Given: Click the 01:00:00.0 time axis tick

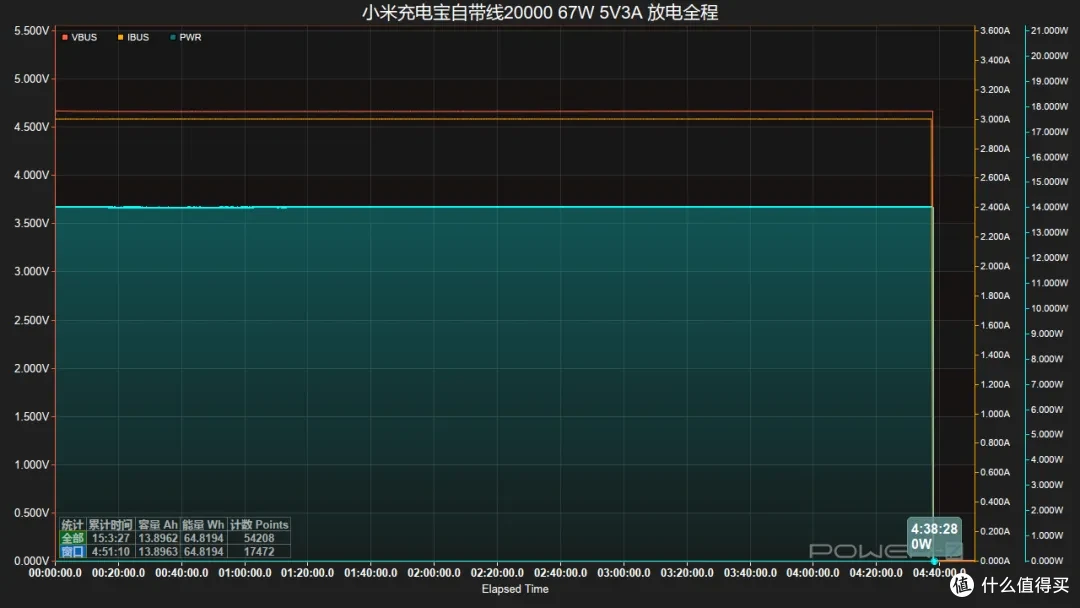Looking at the screenshot, I should click(x=245, y=573).
